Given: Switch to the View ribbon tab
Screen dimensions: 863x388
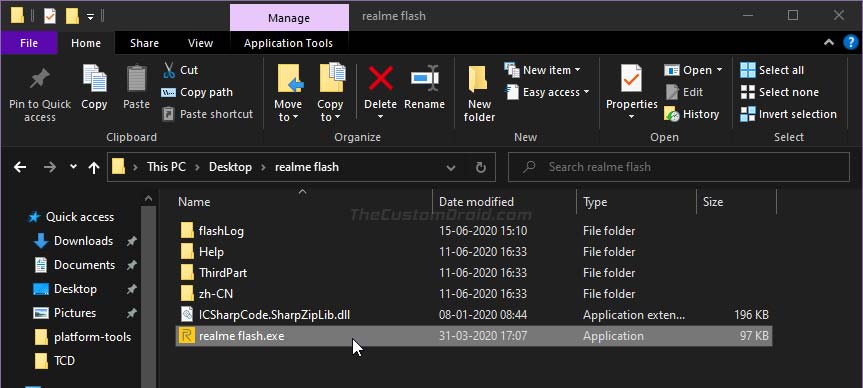Looking at the screenshot, I should click(200, 43).
